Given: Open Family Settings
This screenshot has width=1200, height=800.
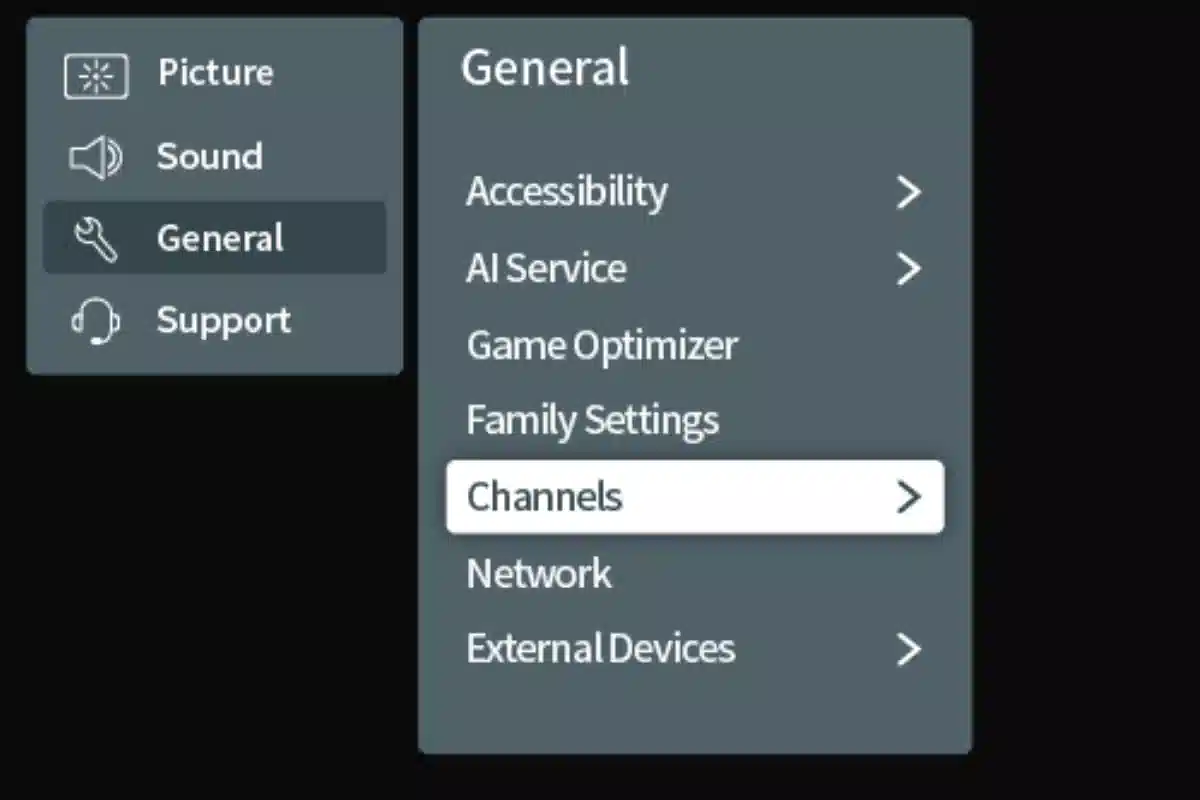Looking at the screenshot, I should [x=591, y=420].
